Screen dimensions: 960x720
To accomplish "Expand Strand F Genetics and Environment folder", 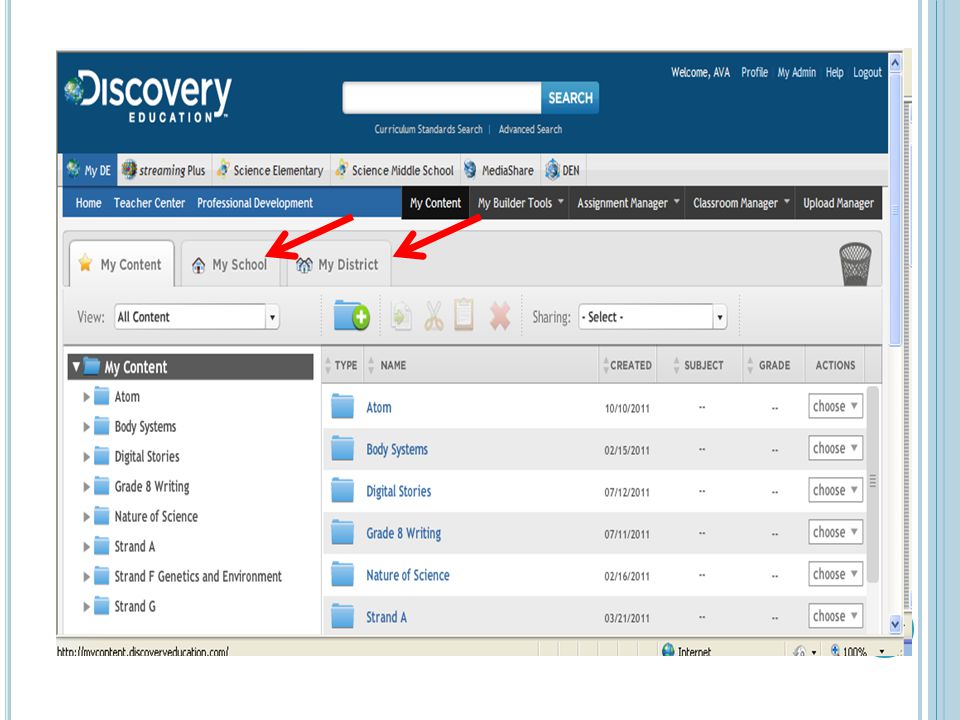I will (x=86, y=577).
